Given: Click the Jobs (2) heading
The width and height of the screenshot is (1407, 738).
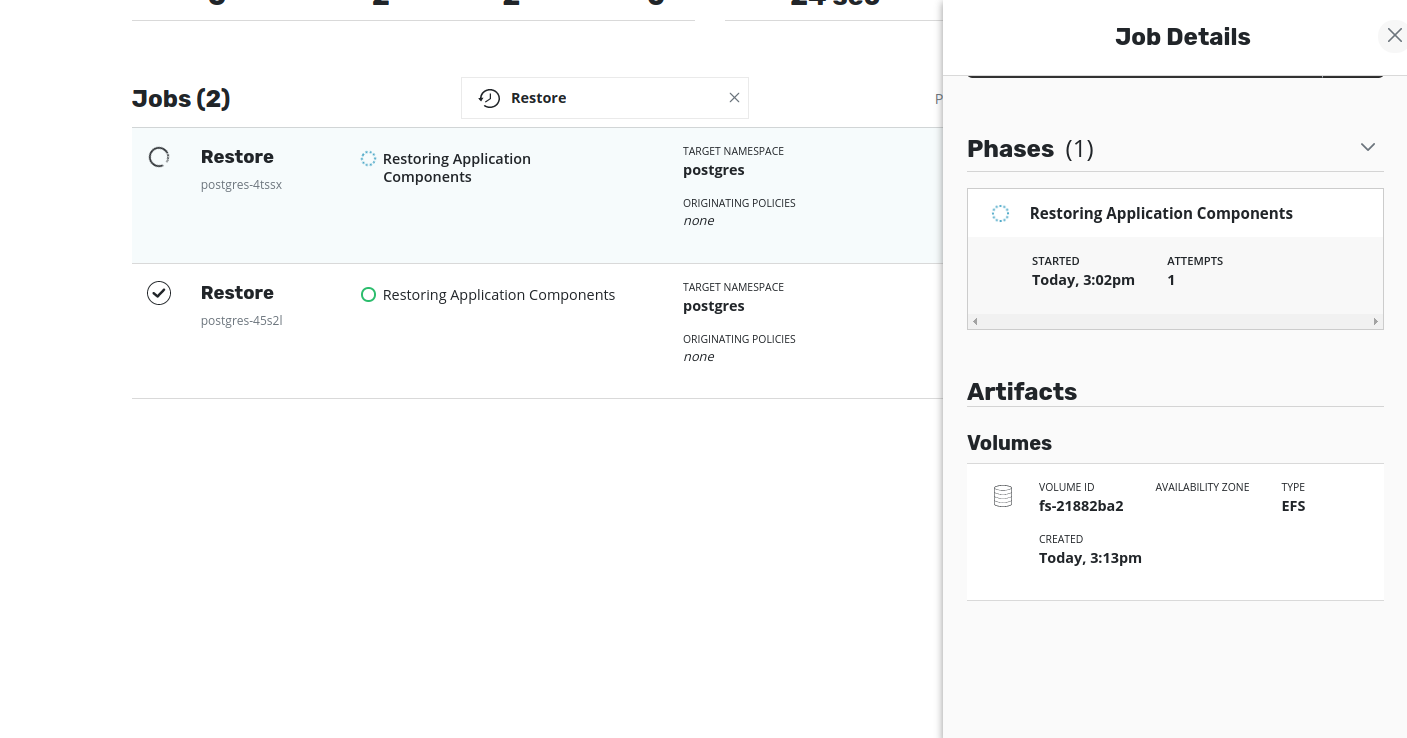Looking at the screenshot, I should [x=181, y=99].
